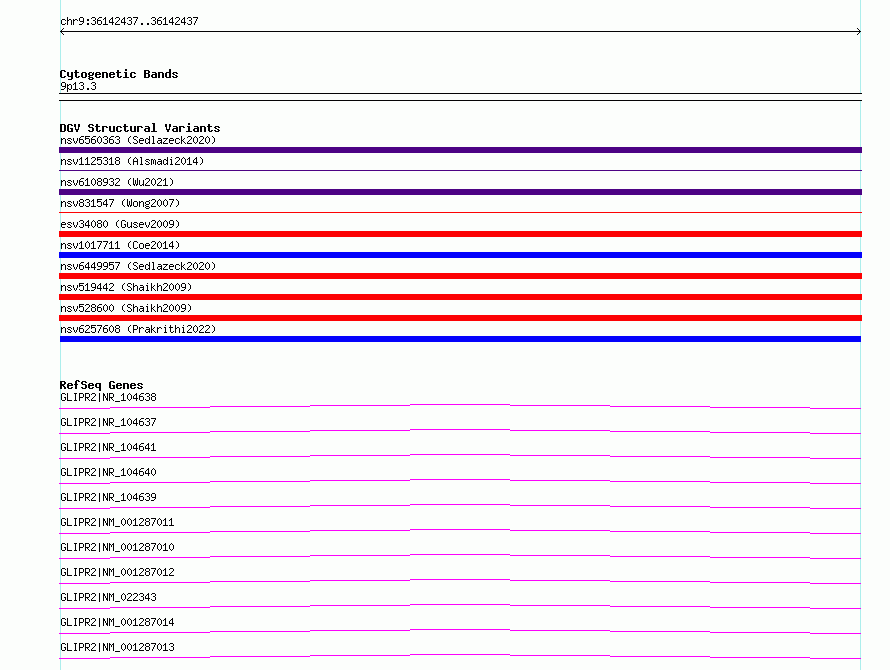Image resolution: width=890 pixels, height=670 pixels.
Task: Click transcript GLIPR2|NM_001287013
Action: click(117, 647)
